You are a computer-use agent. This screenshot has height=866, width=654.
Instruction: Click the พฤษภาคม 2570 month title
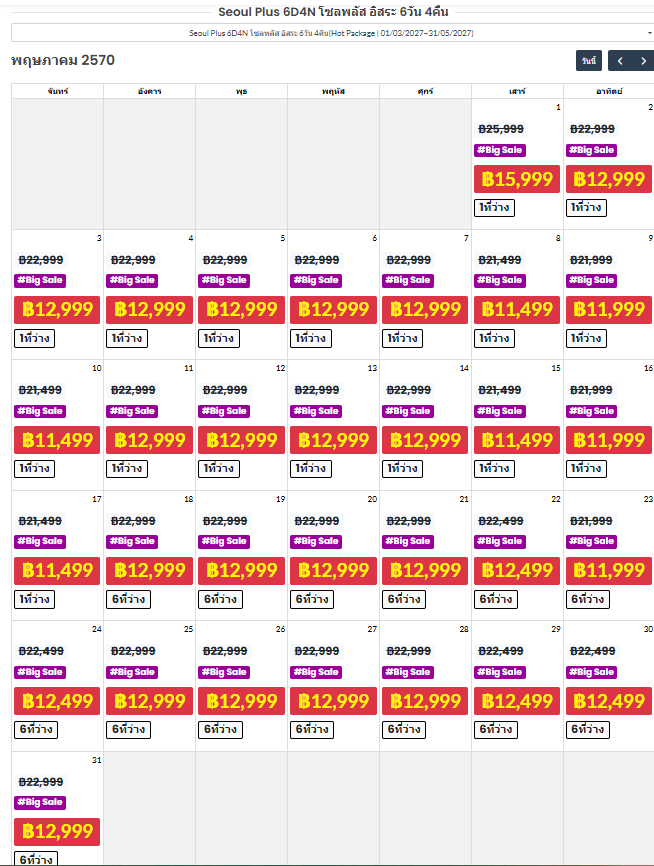[x=63, y=60]
